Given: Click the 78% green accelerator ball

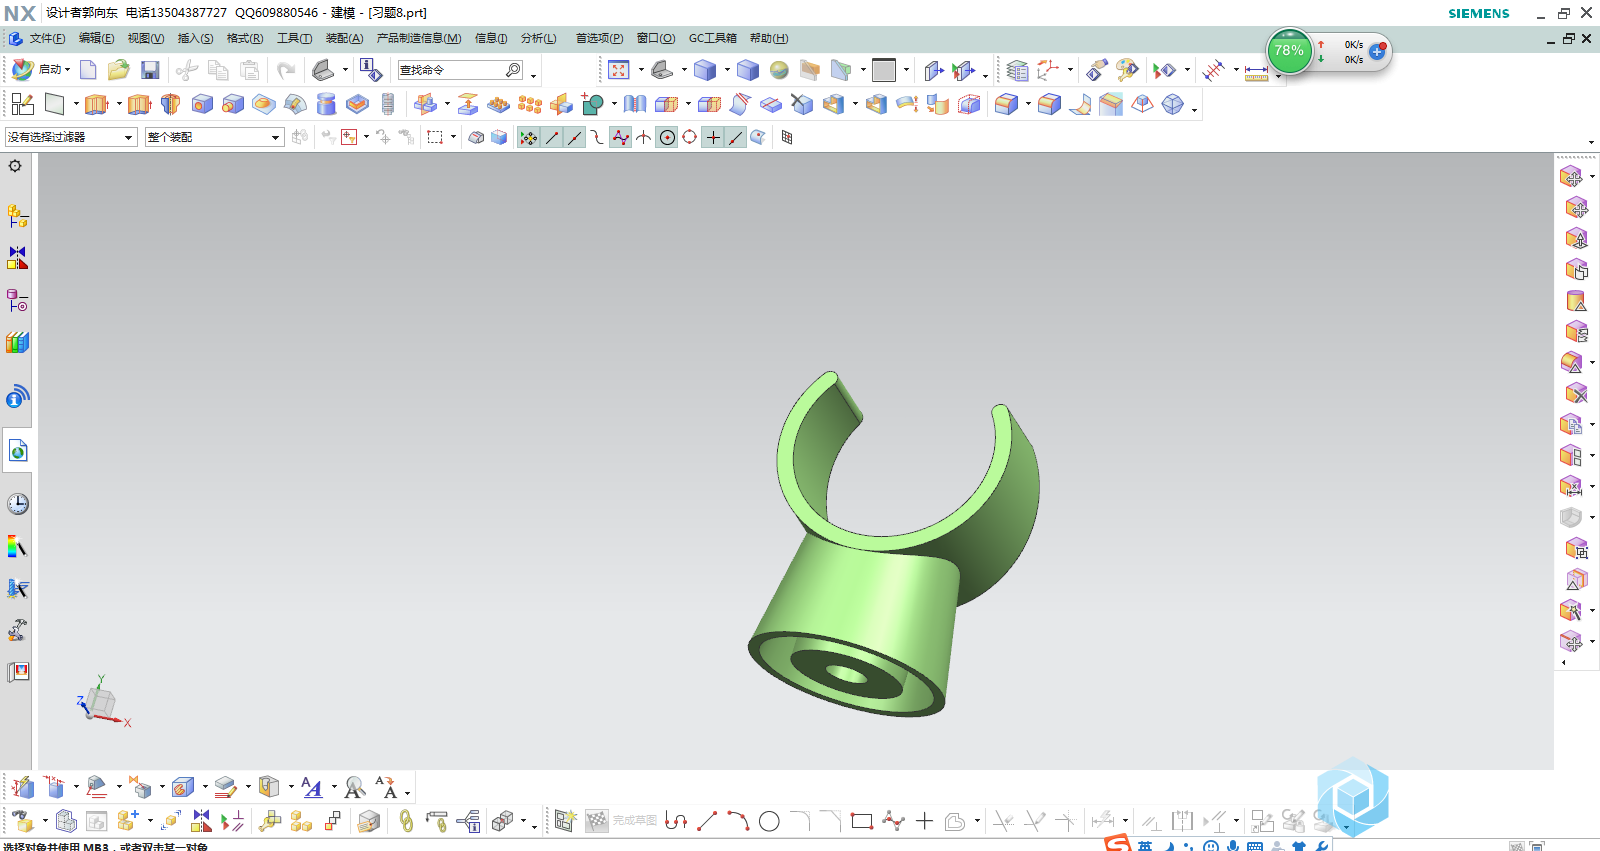Looking at the screenshot, I should pos(1289,51).
